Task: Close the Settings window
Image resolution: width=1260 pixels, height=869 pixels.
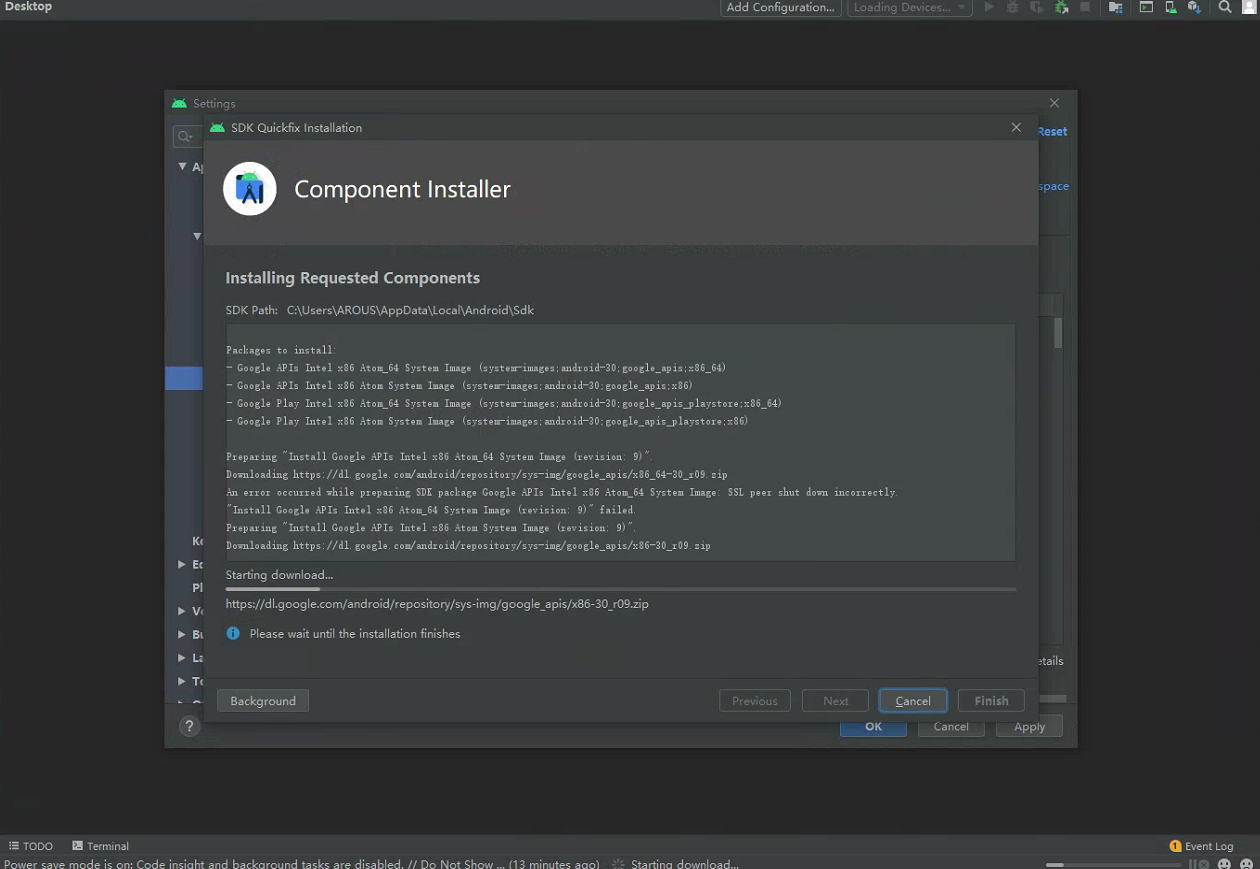Action: pyautogui.click(x=1054, y=103)
